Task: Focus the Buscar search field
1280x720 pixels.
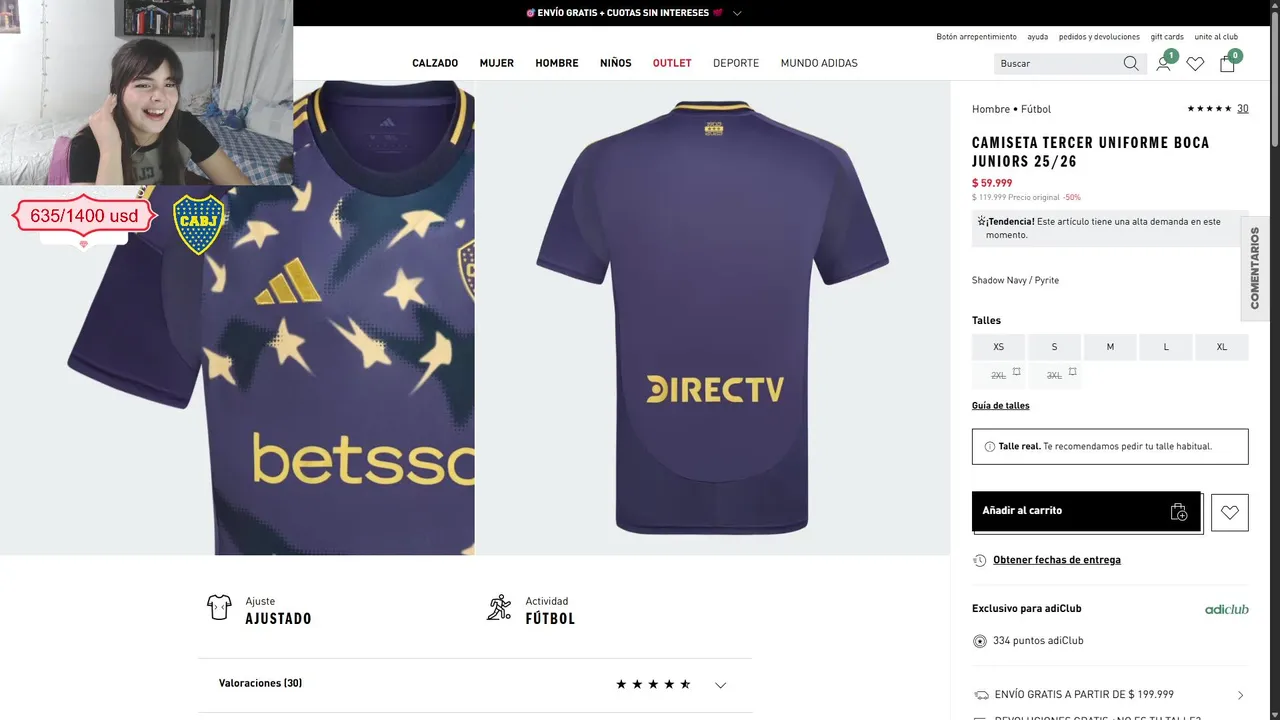Action: pos(1055,63)
